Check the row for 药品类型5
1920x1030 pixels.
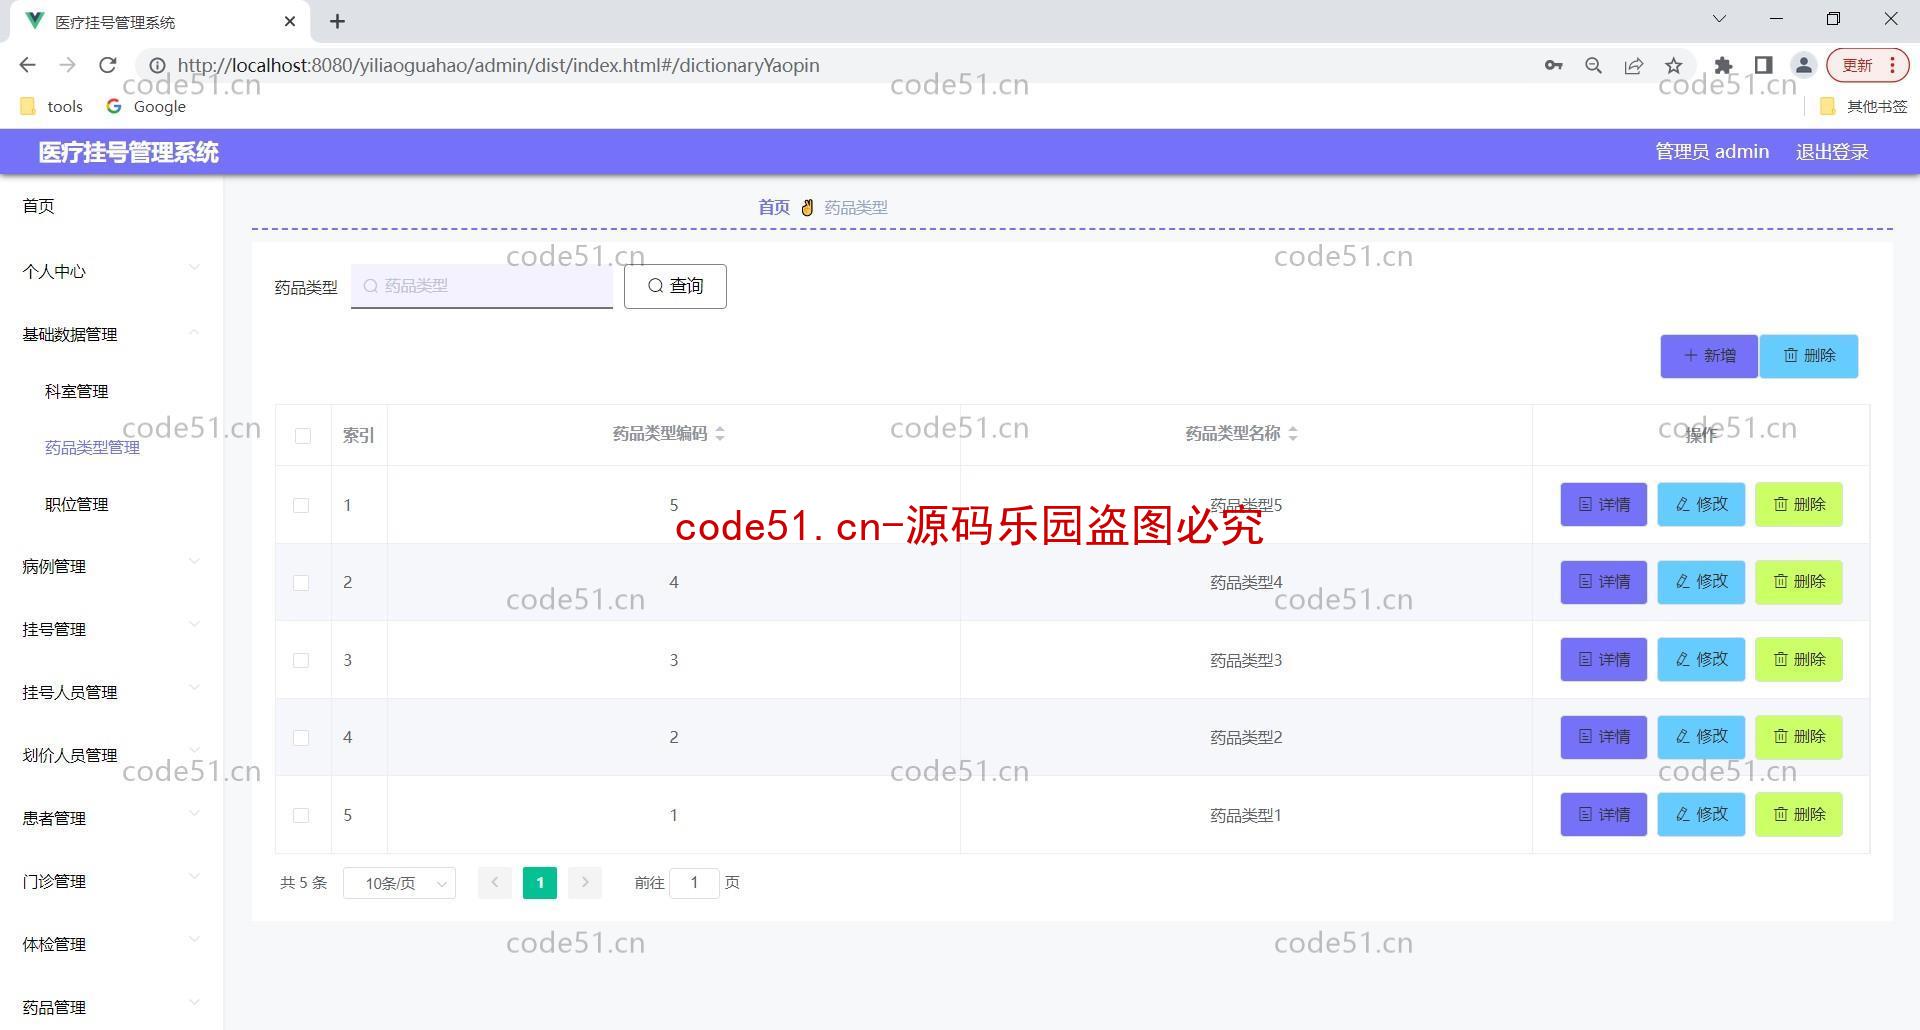pyautogui.click(x=301, y=505)
